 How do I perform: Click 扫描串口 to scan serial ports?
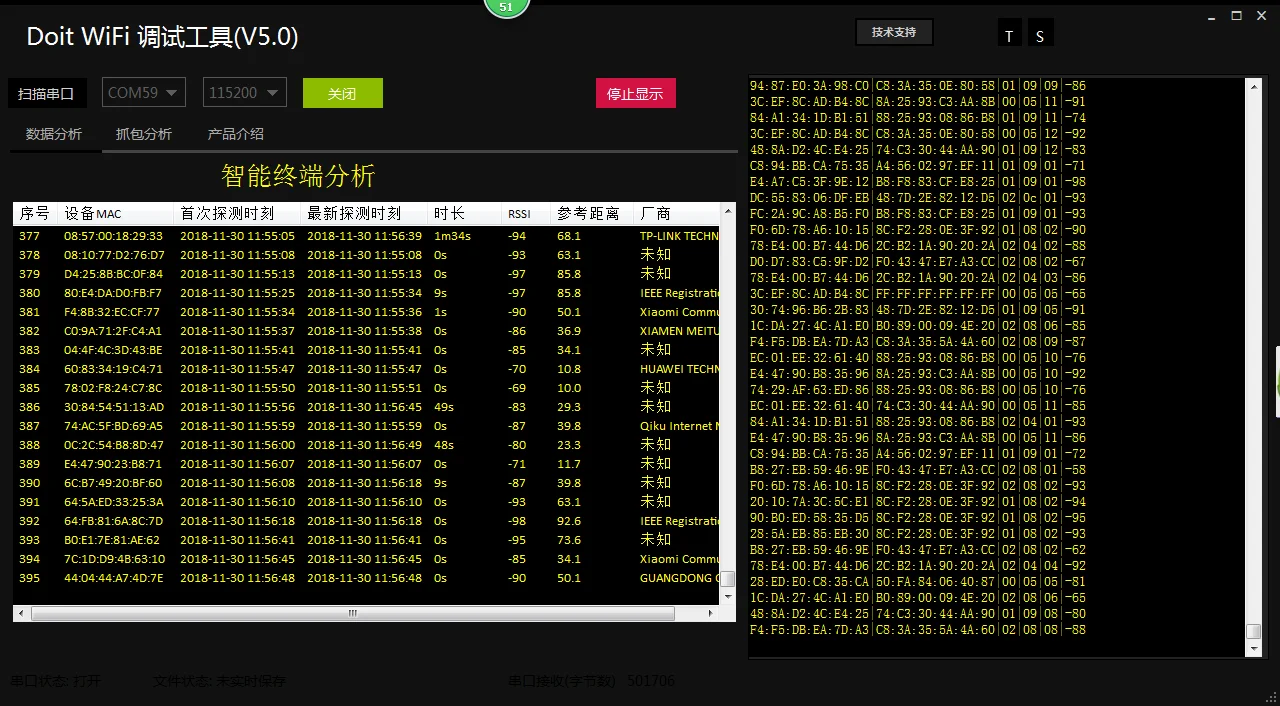pos(47,93)
